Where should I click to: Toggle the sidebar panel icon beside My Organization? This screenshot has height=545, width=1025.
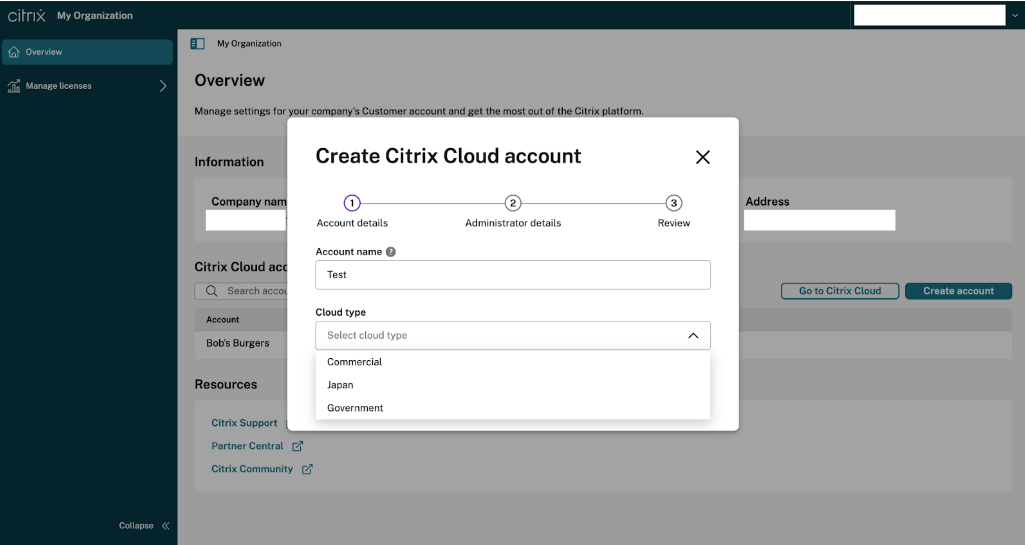point(198,44)
